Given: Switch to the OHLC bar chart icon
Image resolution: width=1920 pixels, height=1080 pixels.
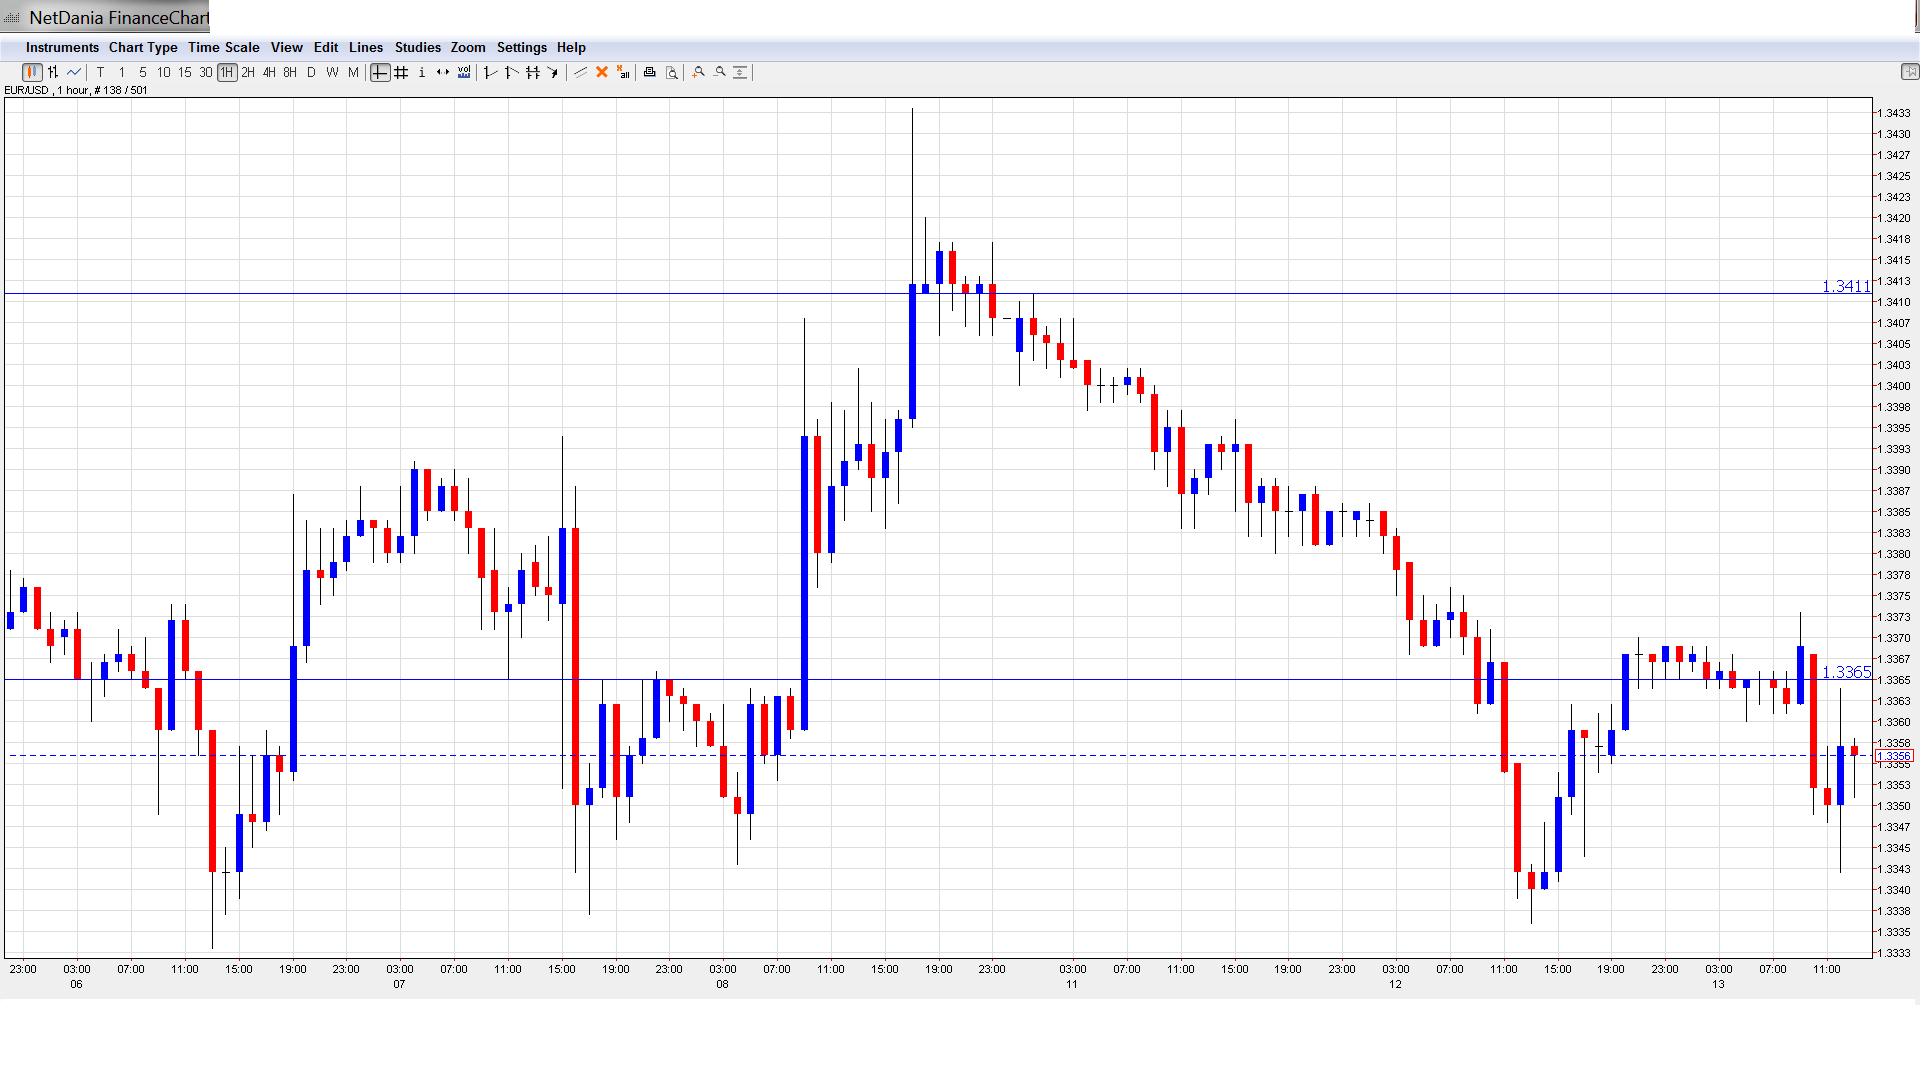Looking at the screenshot, I should [53, 72].
